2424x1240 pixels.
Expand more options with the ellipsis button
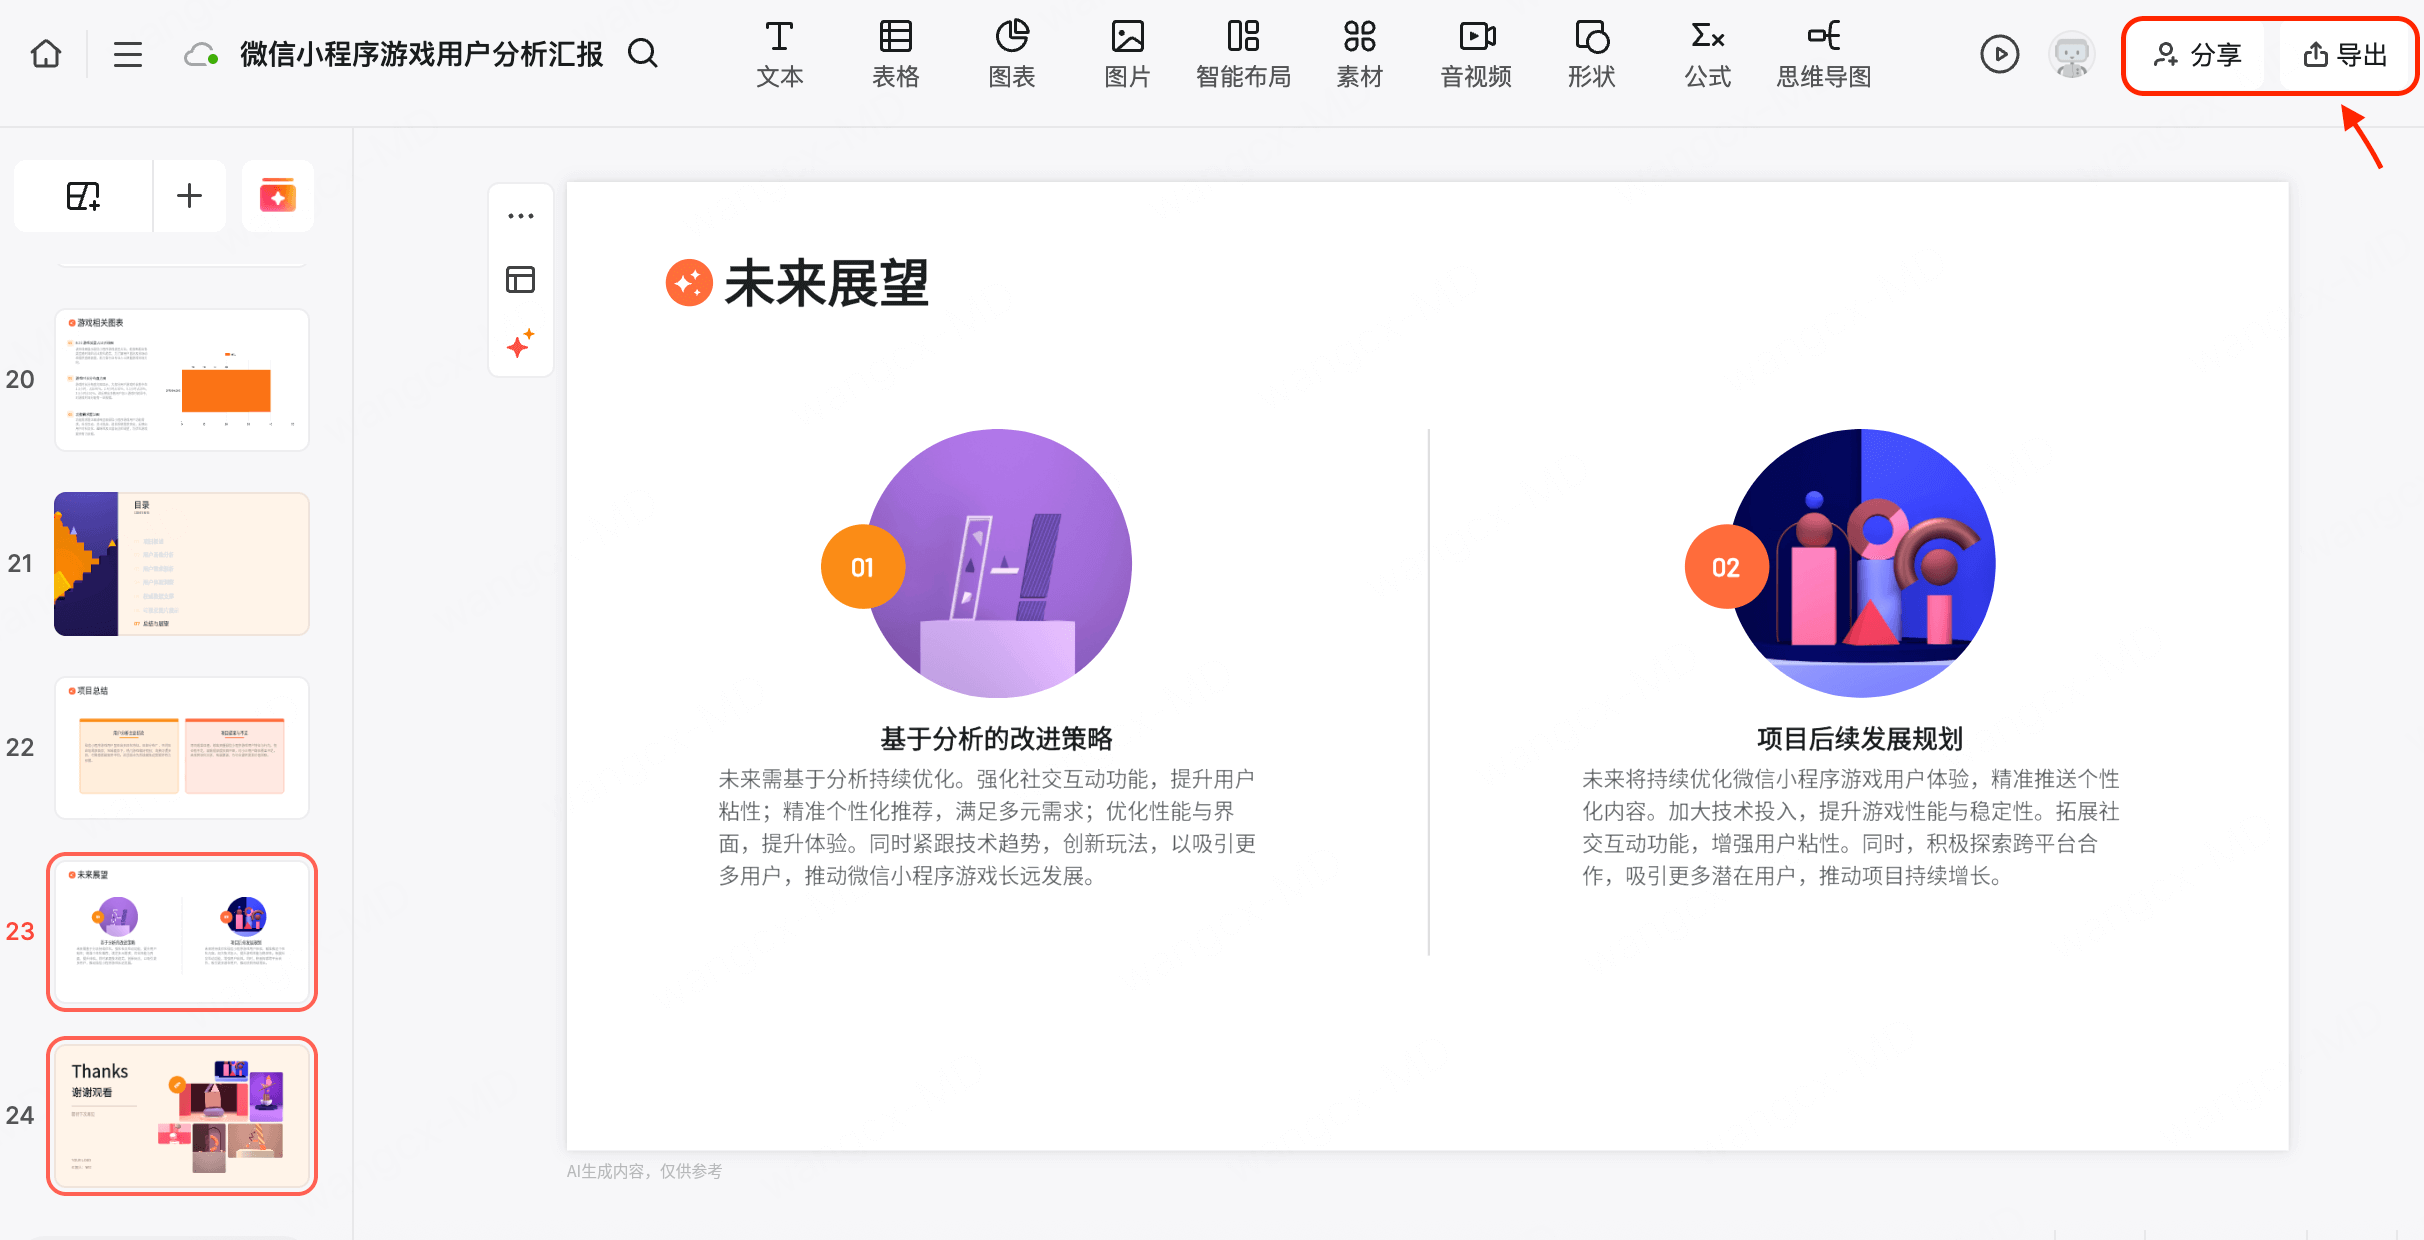tap(520, 215)
